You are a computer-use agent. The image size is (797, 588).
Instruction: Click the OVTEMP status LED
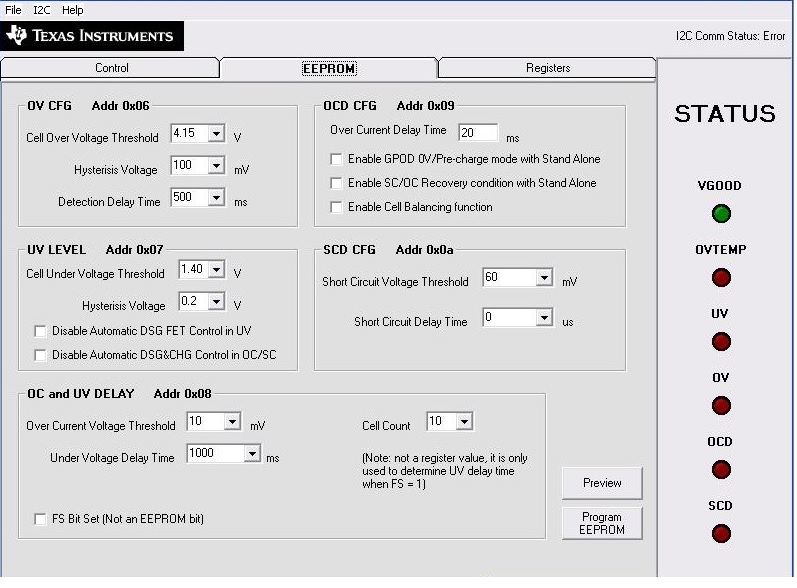720,277
